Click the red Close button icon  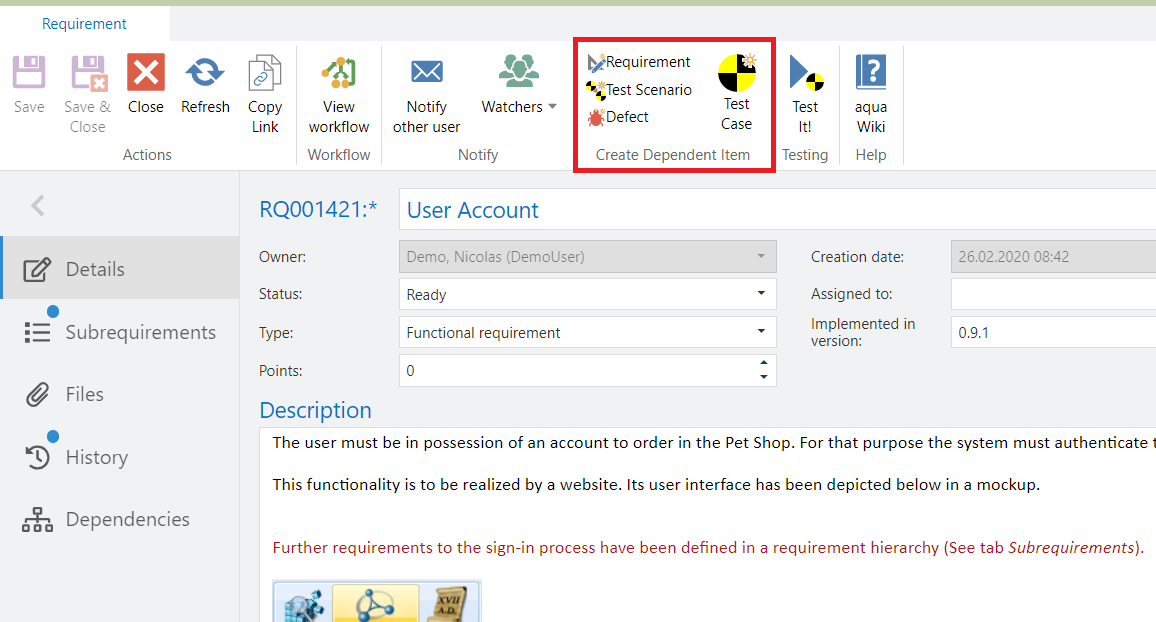click(146, 73)
